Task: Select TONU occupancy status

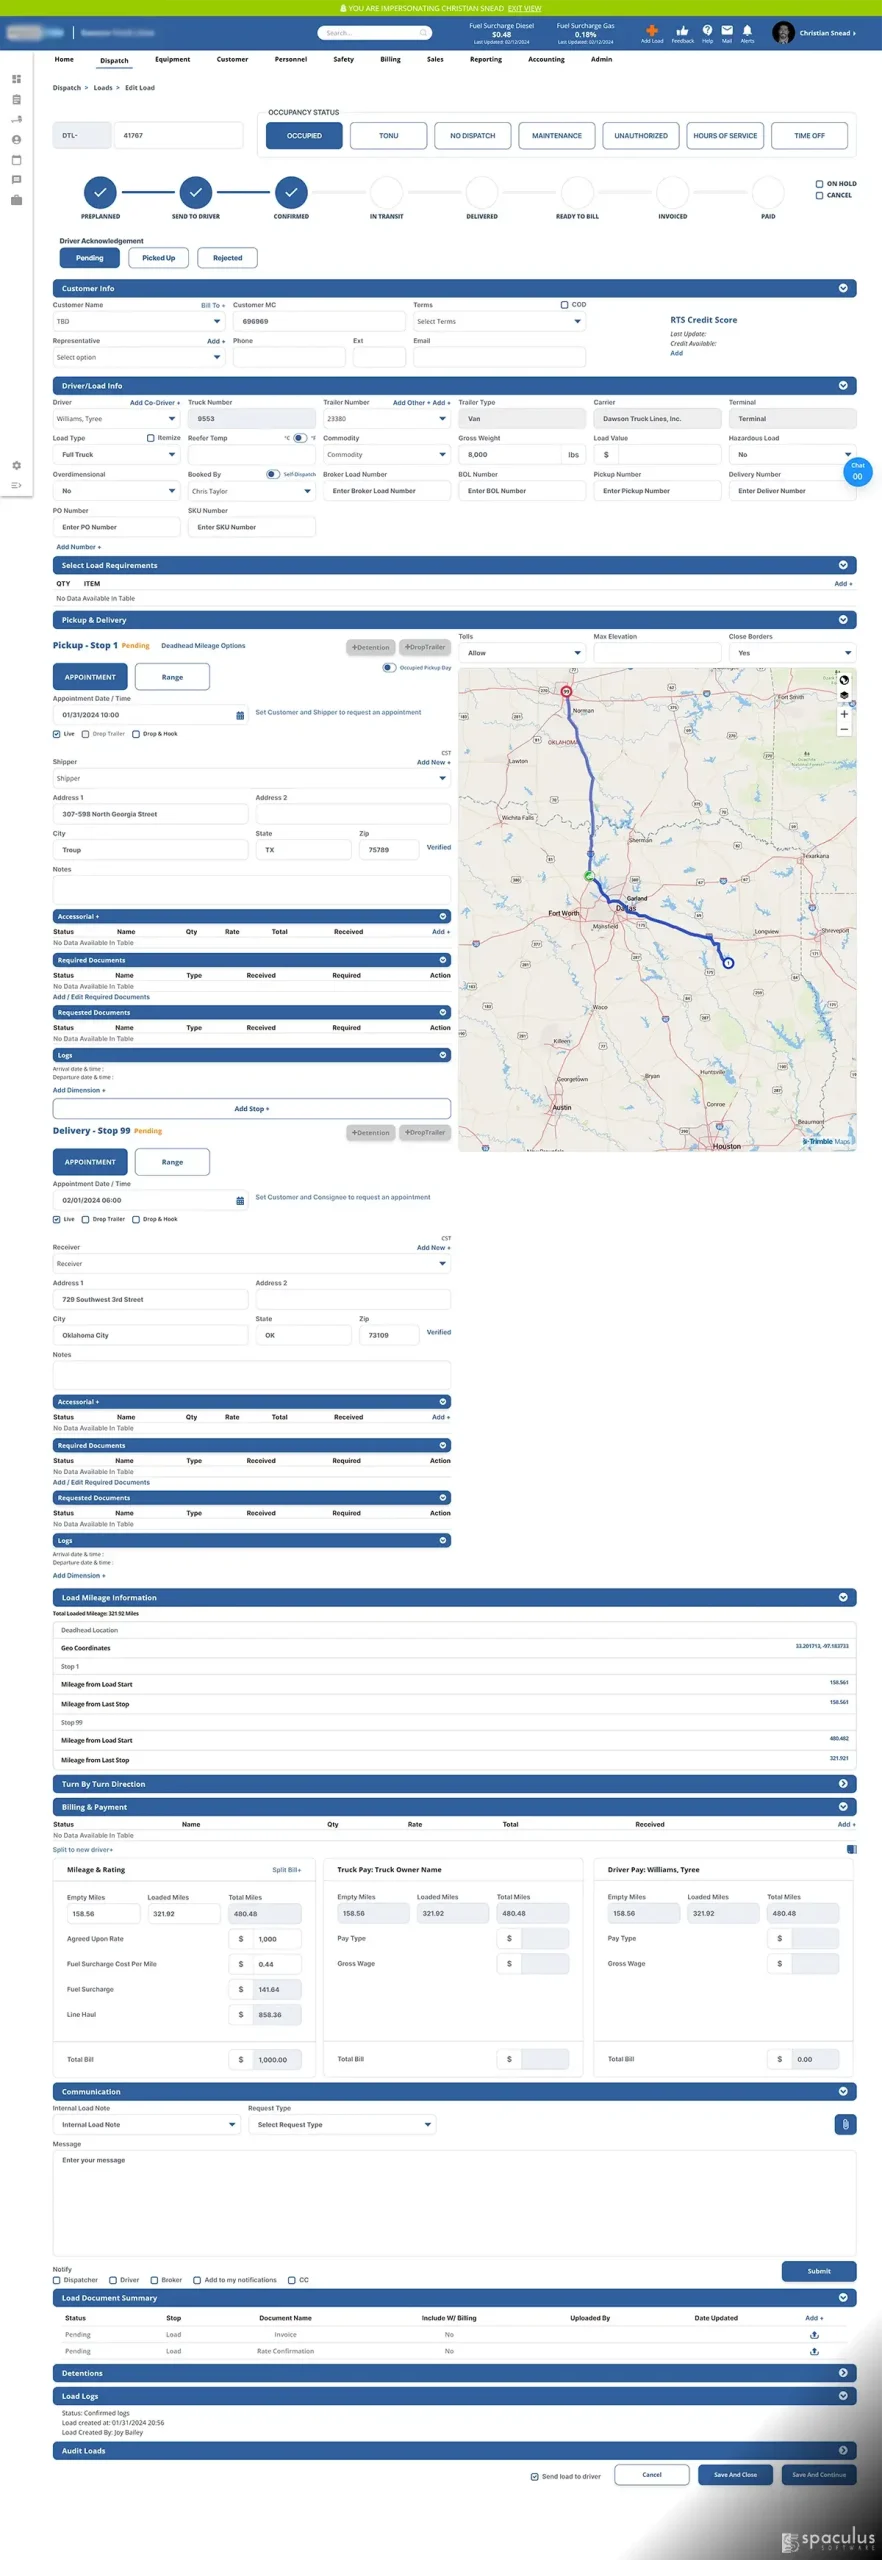Action: click(x=389, y=136)
